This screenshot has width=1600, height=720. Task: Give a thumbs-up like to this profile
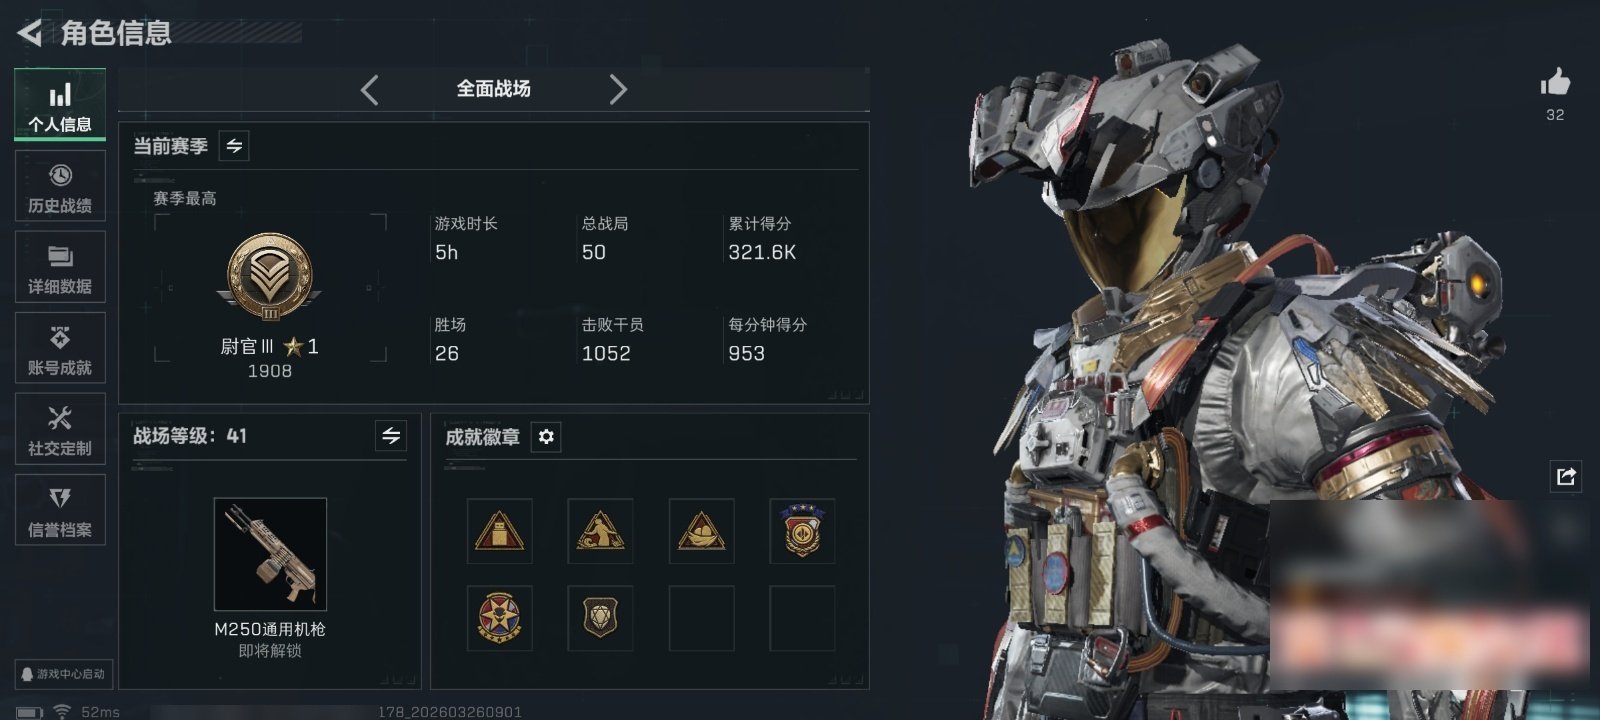pyautogui.click(x=1555, y=82)
